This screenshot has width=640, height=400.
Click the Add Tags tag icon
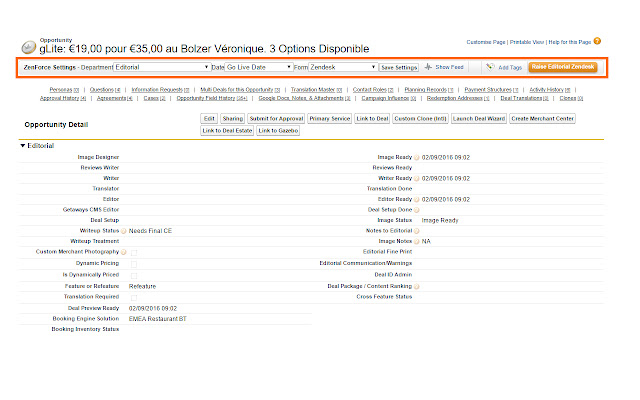click(x=490, y=67)
